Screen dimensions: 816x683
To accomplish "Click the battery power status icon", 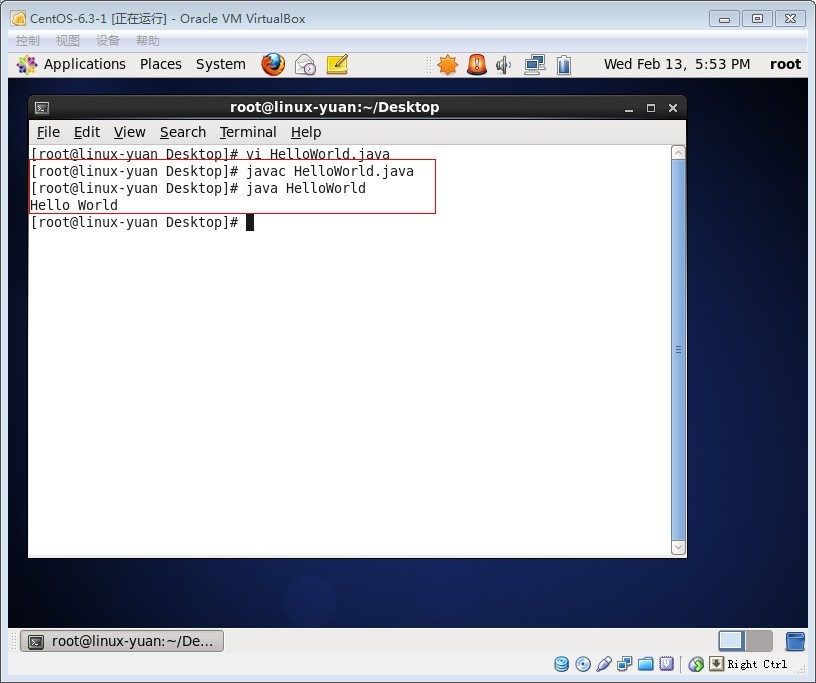I will click(564, 65).
